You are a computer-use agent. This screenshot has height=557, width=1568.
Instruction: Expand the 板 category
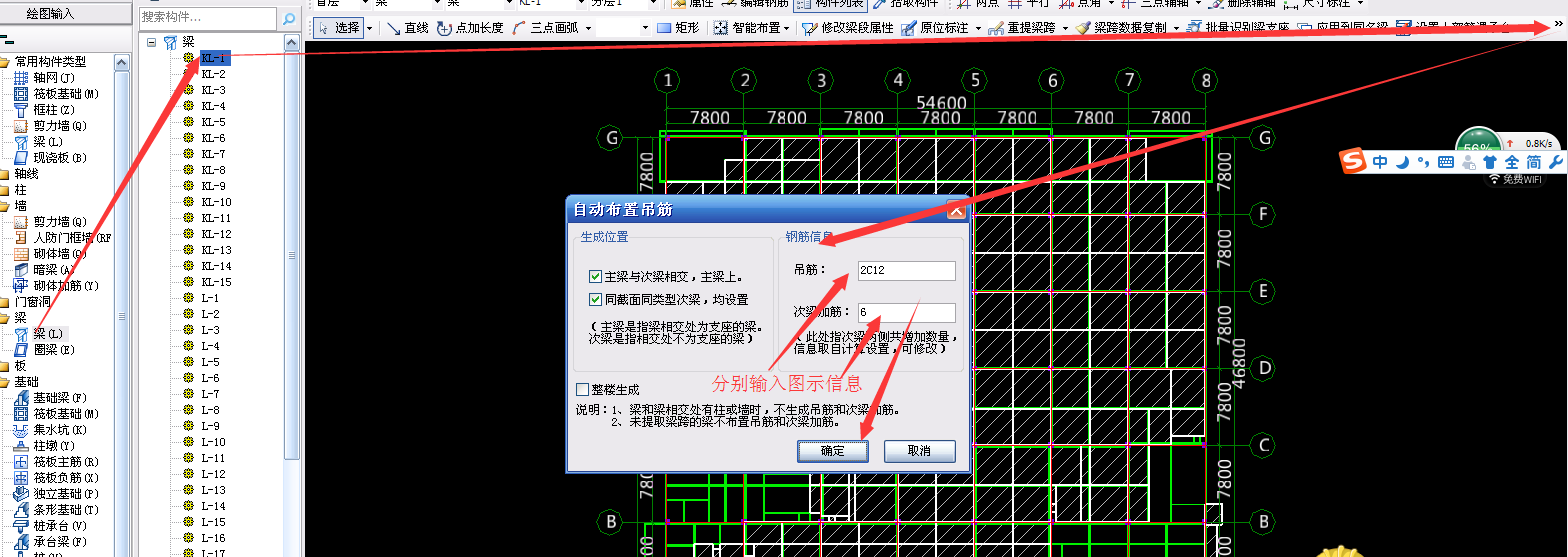coord(15,366)
